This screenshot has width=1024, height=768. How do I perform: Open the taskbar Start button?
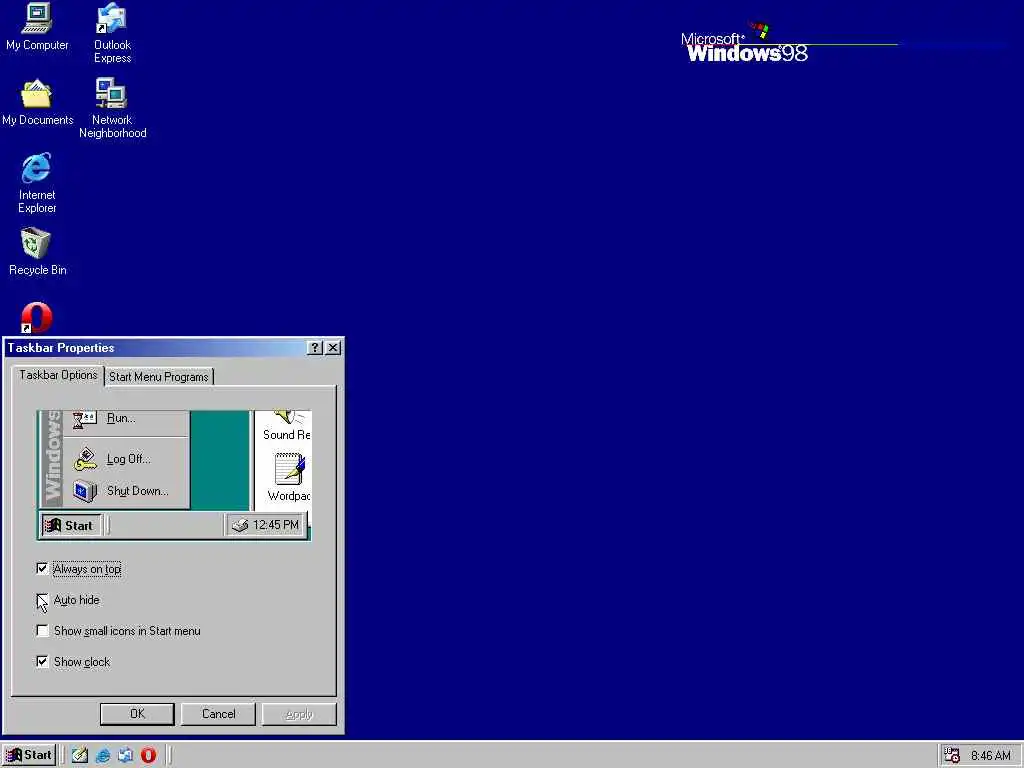point(29,755)
